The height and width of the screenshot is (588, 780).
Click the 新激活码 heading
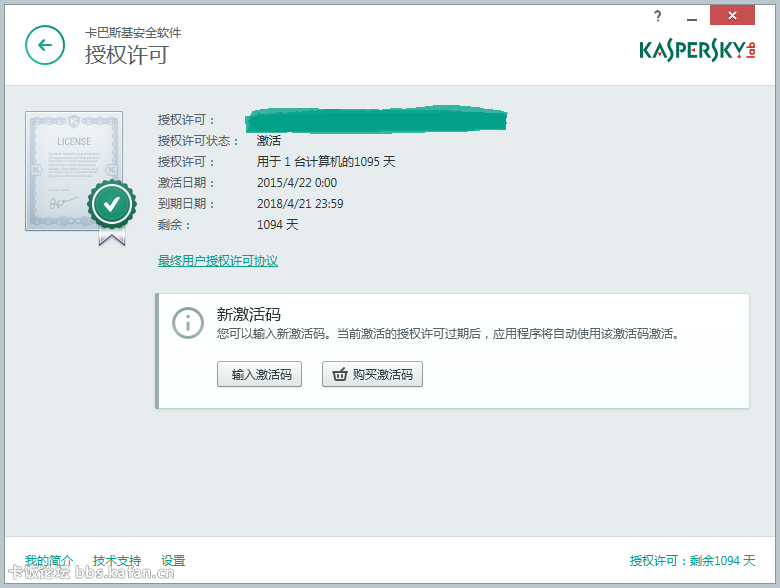point(248,314)
